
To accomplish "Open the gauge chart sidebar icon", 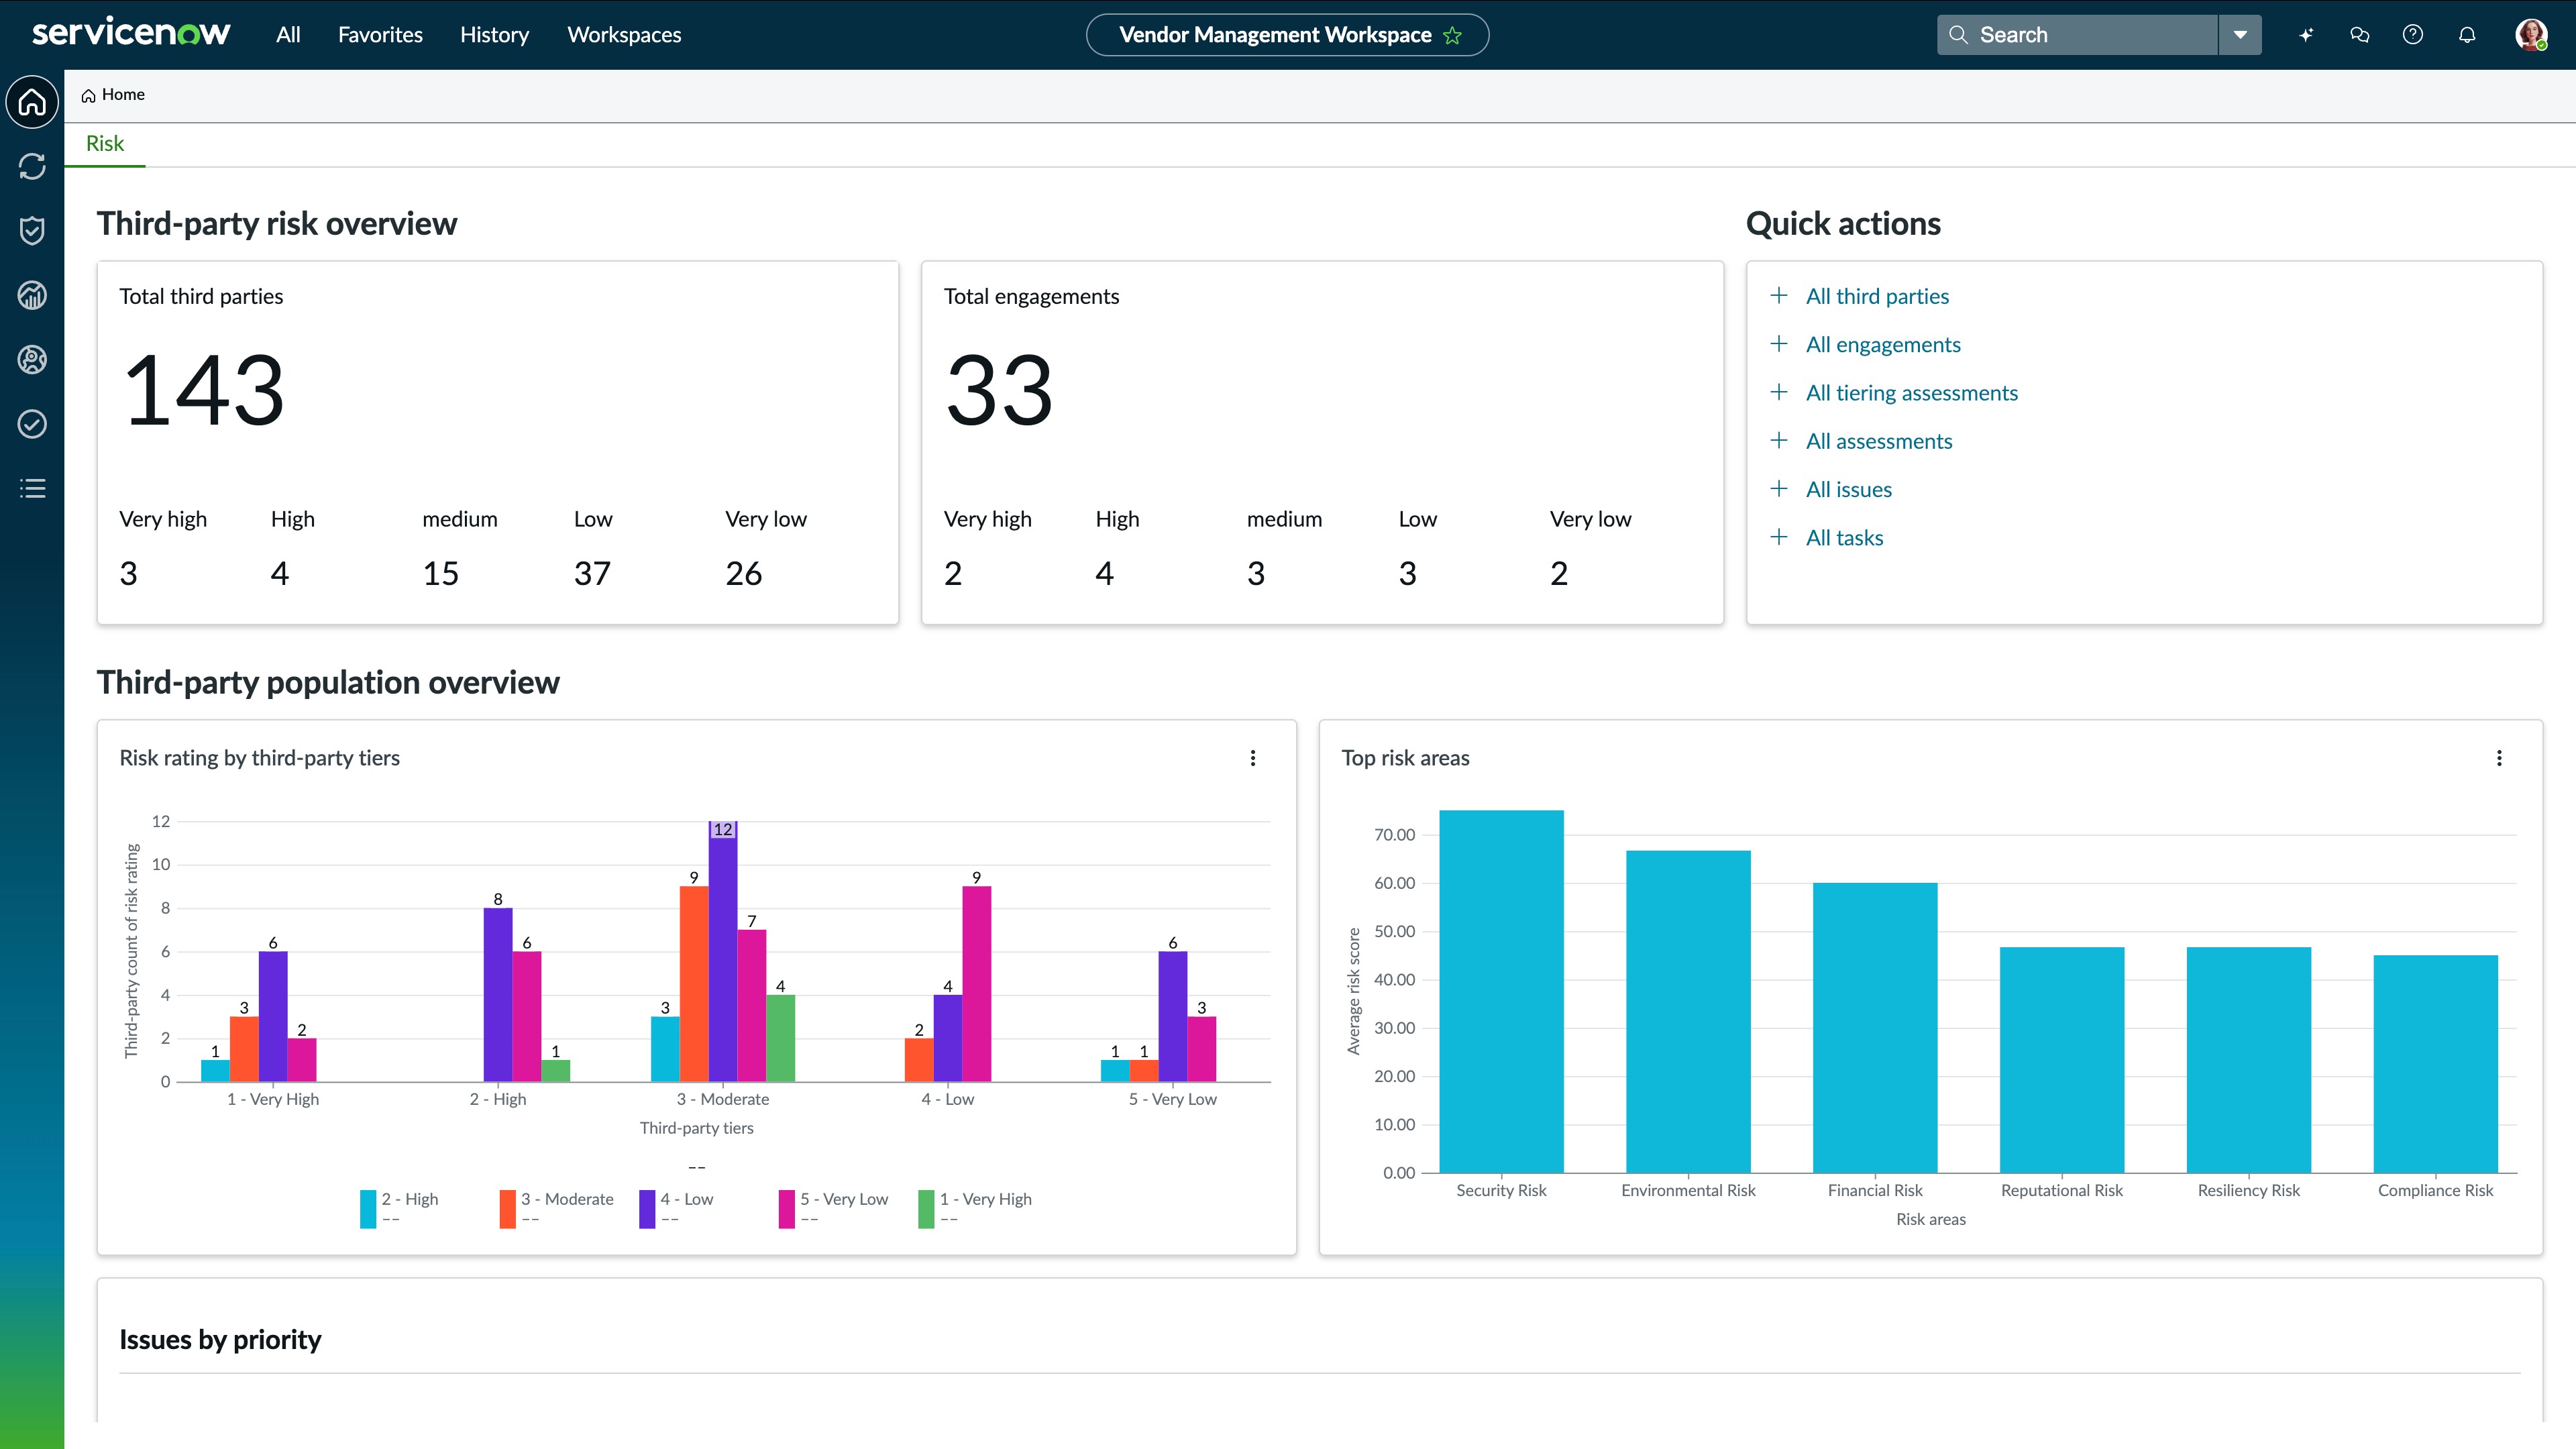I will [32, 295].
